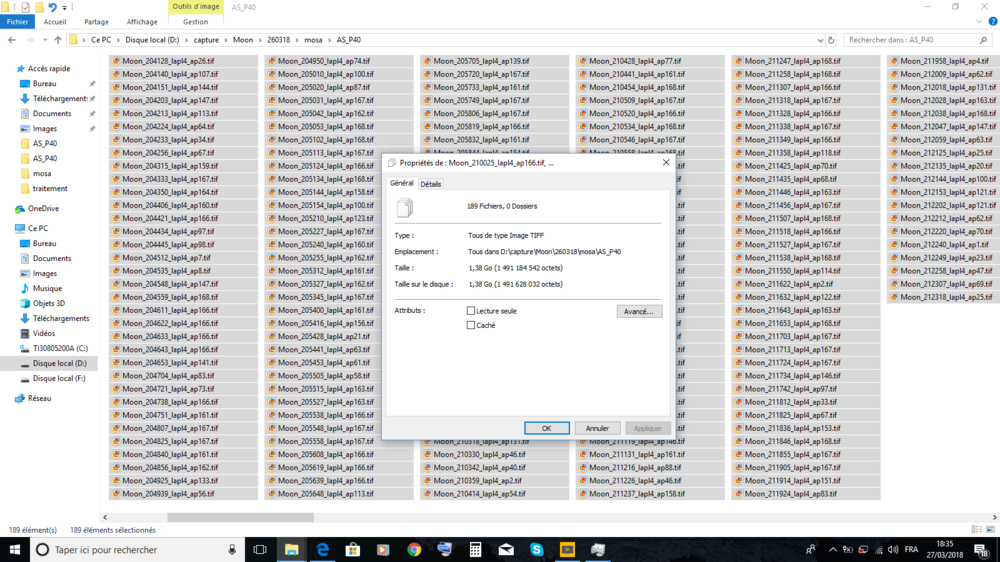Image resolution: width=1000 pixels, height=562 pixels.
Task: Launch Google Chrome from taskbar
Action: [414, 549]
